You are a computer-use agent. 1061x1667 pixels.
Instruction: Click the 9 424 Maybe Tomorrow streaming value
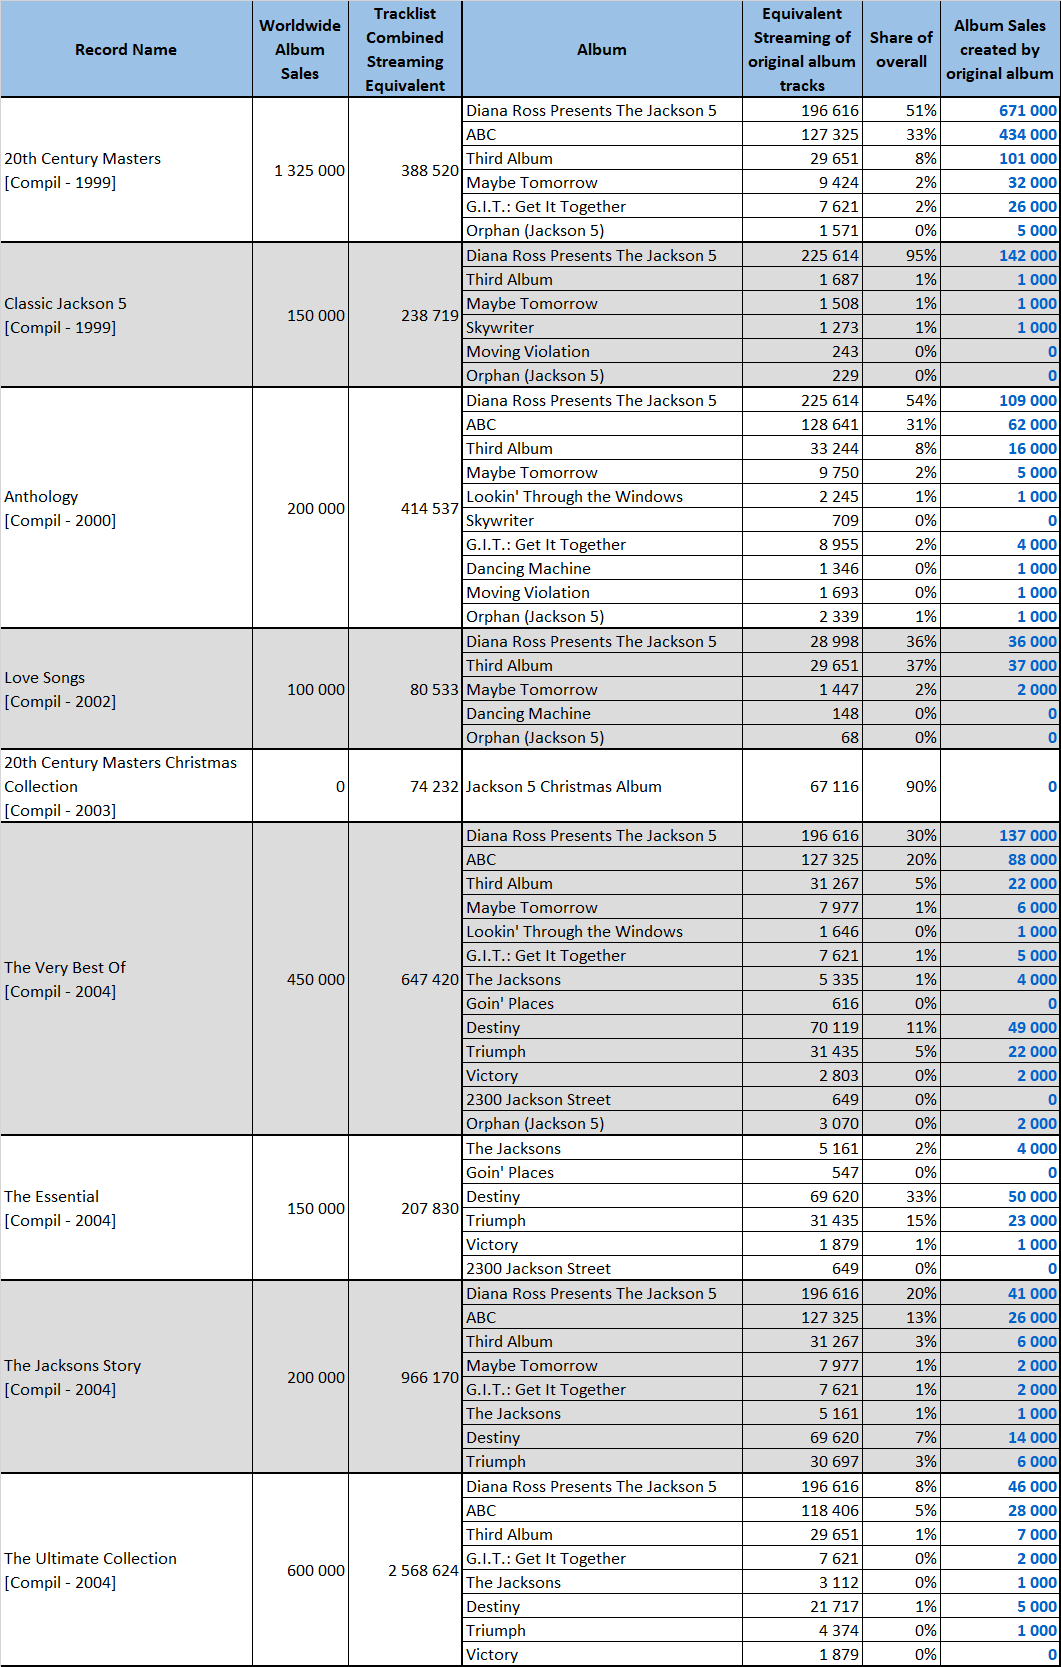[839, 183]
